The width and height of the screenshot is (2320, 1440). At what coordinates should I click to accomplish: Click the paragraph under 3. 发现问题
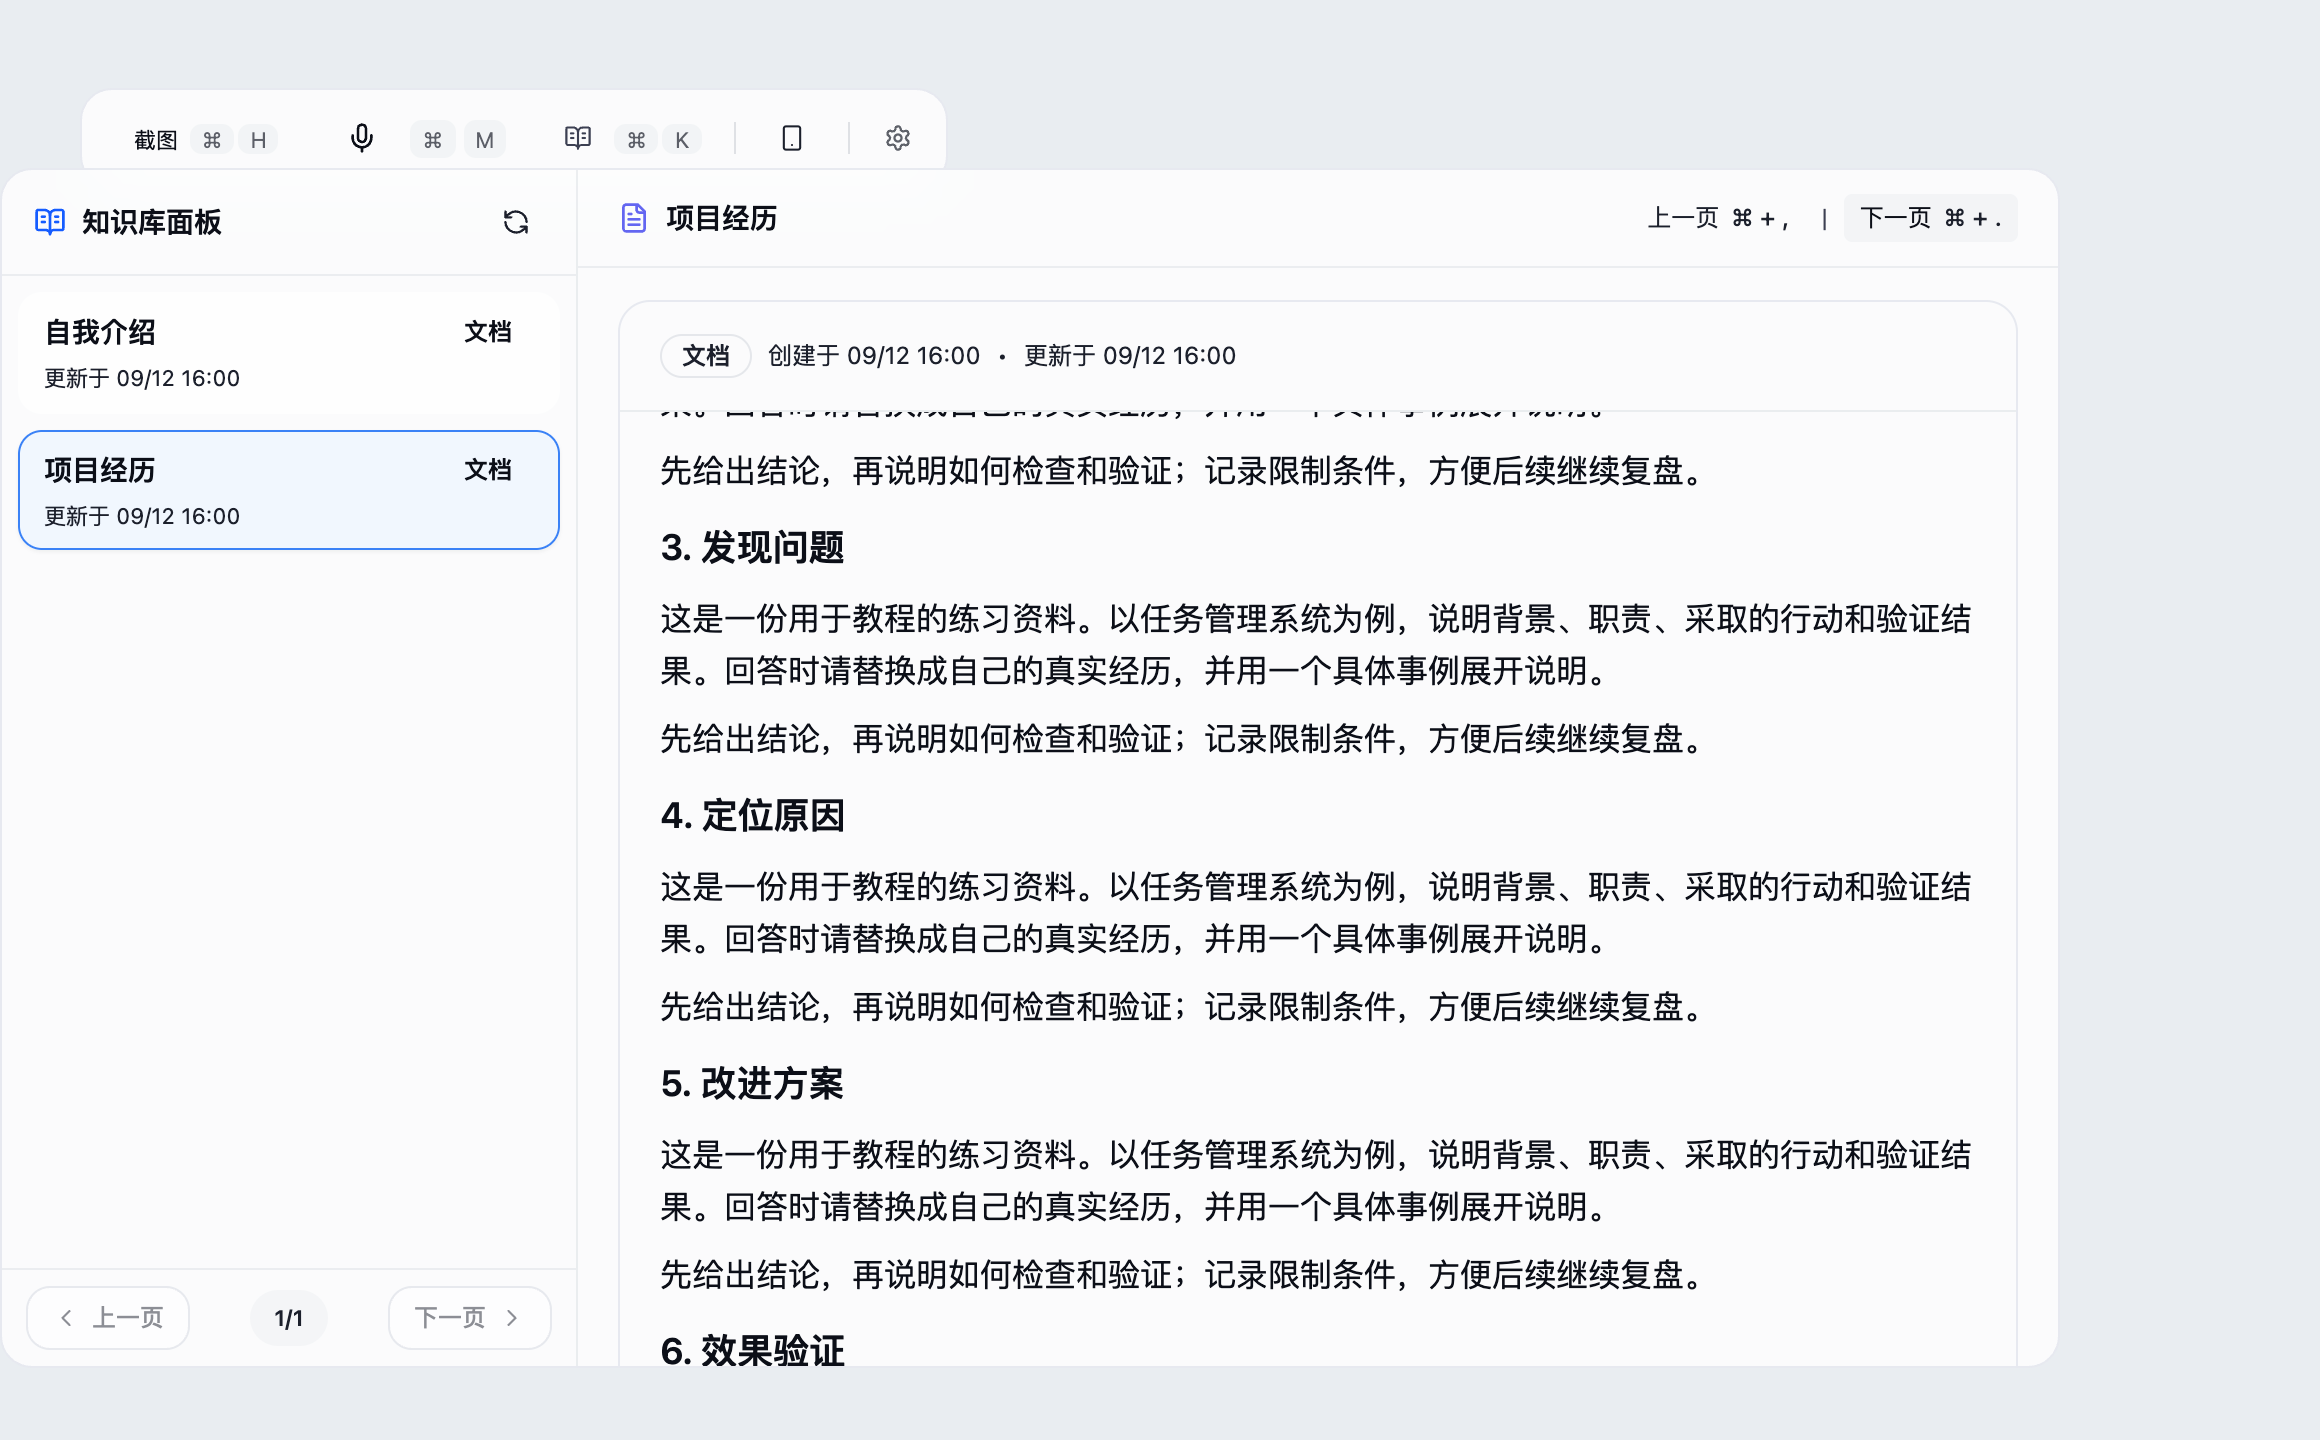(x=1316, y=645)
